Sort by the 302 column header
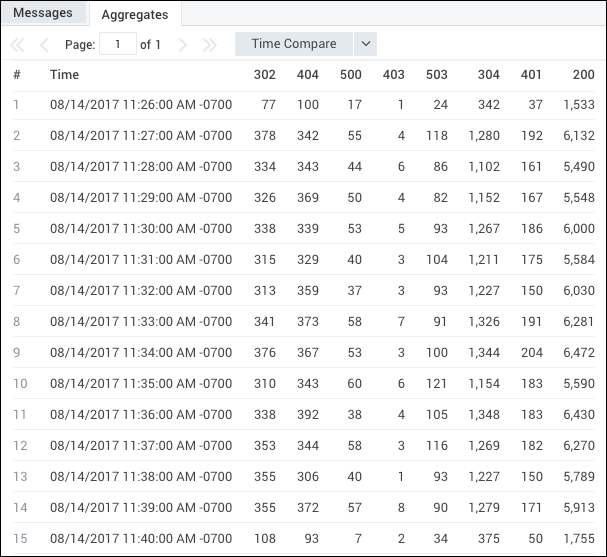 pyautogui.click(x=265, y=75)
